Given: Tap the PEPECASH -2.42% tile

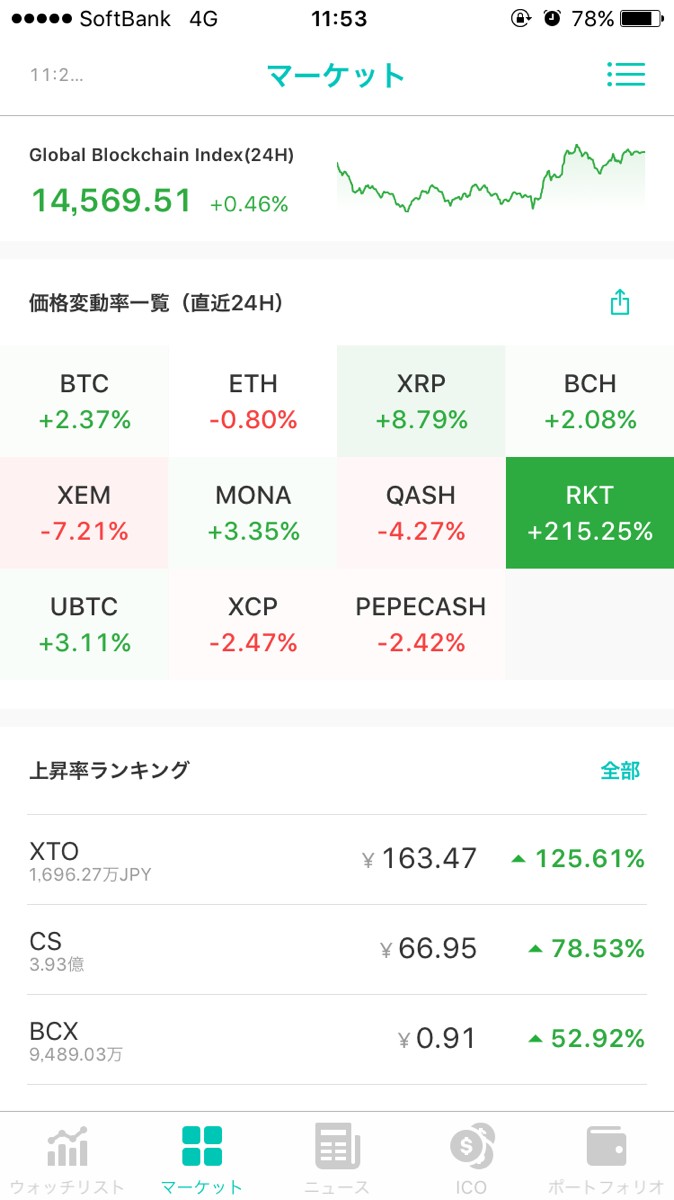Looking at the screenshot, I should [x=421, y=624].
